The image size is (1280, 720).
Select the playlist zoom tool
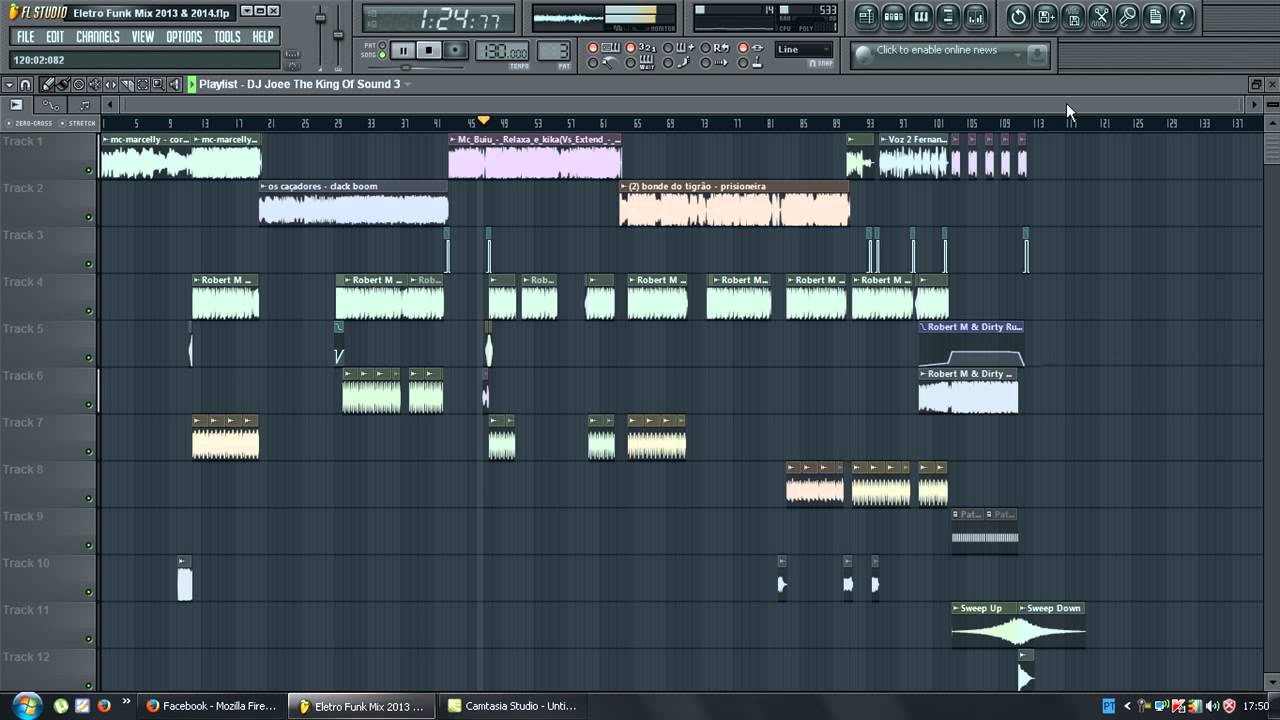(x=158, y=85)
